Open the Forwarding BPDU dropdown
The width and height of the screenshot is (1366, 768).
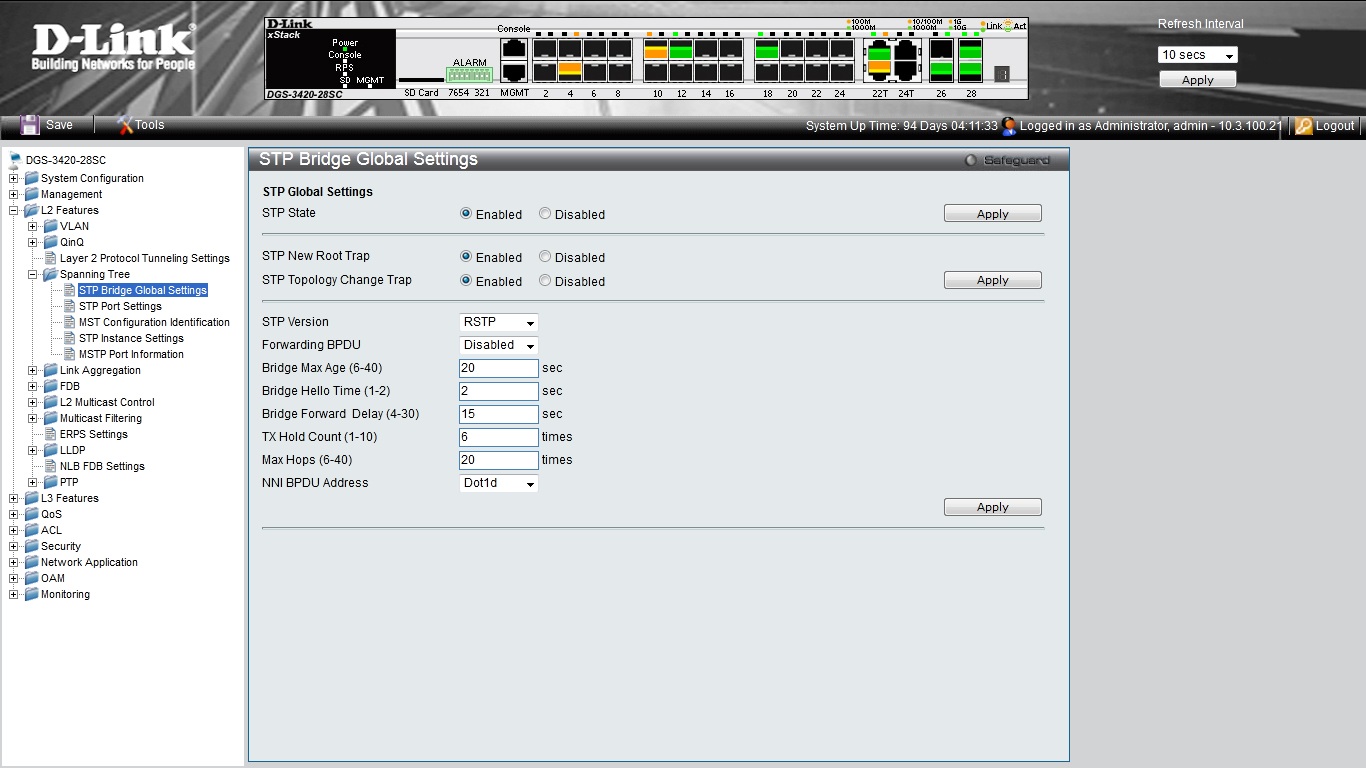click(x=499, y=345)
